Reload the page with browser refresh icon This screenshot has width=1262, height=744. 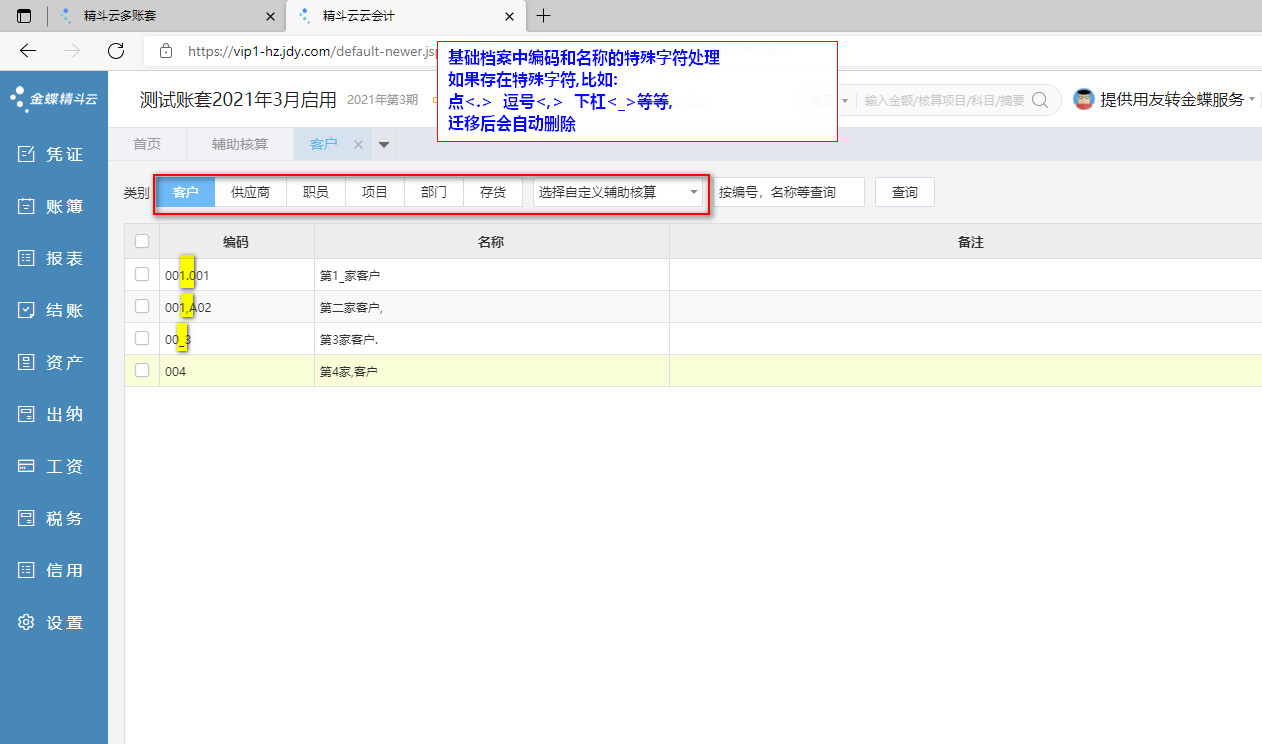116,51
